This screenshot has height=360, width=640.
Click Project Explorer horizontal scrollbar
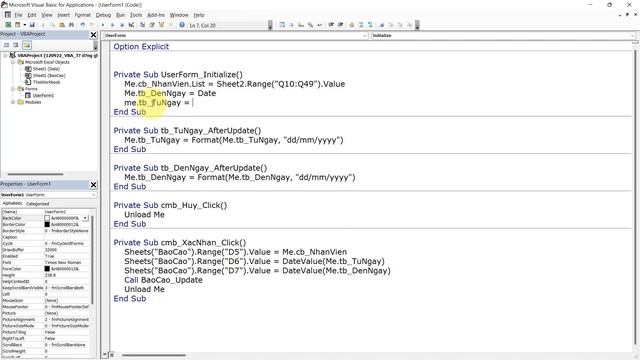(x=36, y=174)
